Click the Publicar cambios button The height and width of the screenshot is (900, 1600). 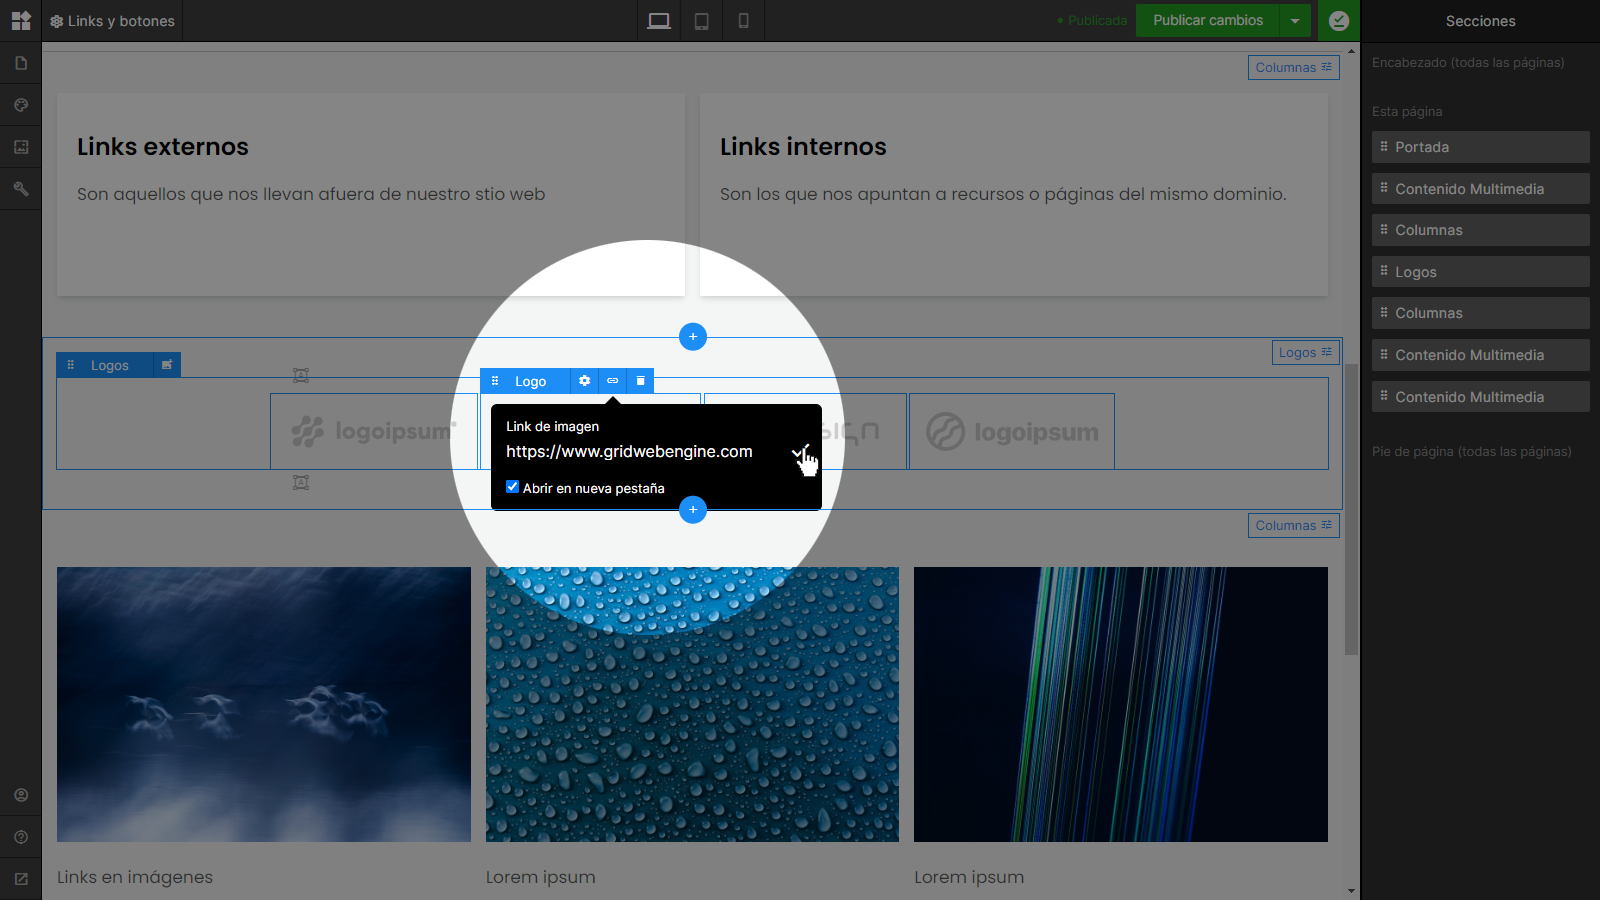point(1207,21)
